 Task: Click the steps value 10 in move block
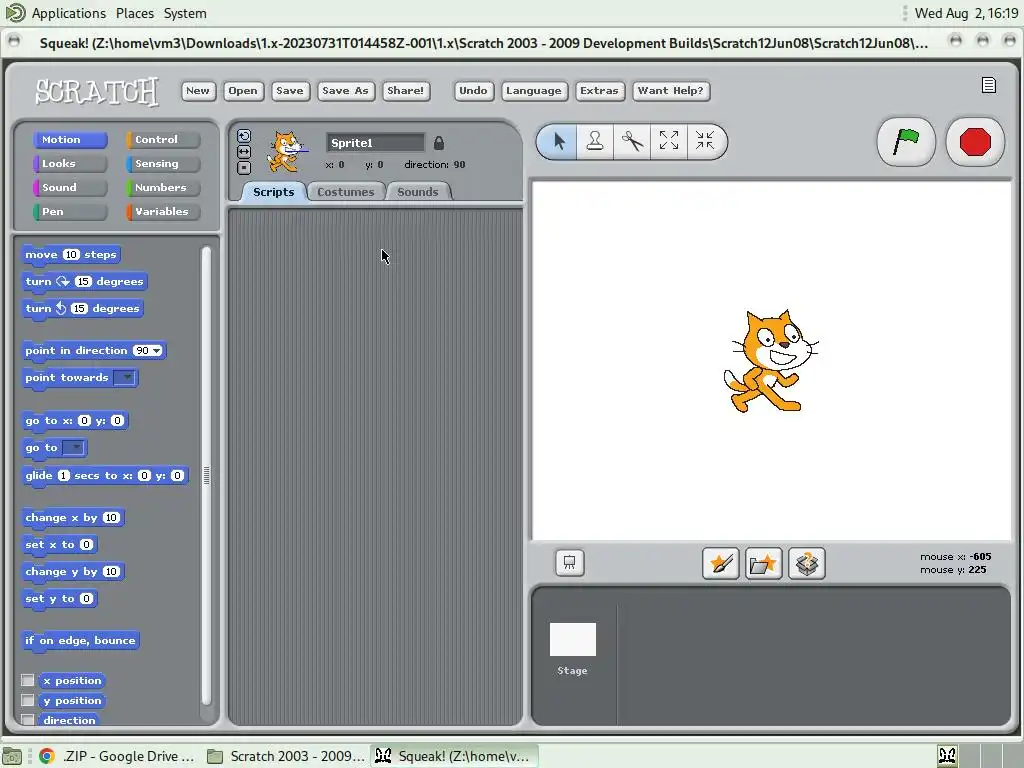click(71, 255)
